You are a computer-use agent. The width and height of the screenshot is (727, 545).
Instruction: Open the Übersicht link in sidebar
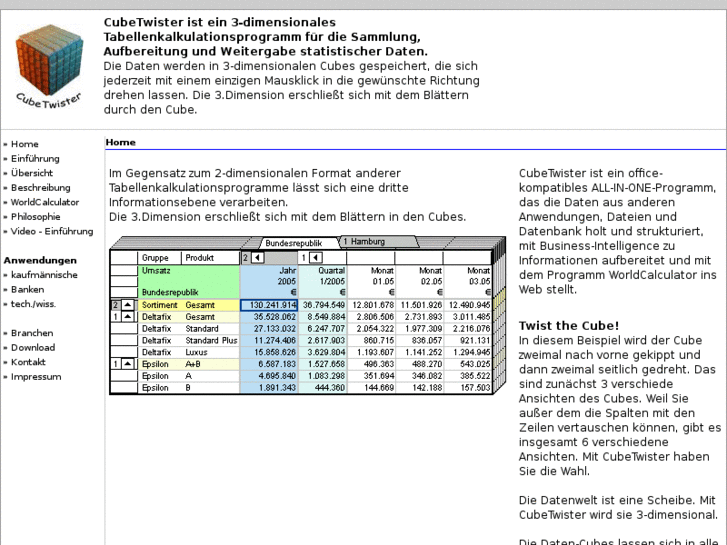click(x=32, y=173)
